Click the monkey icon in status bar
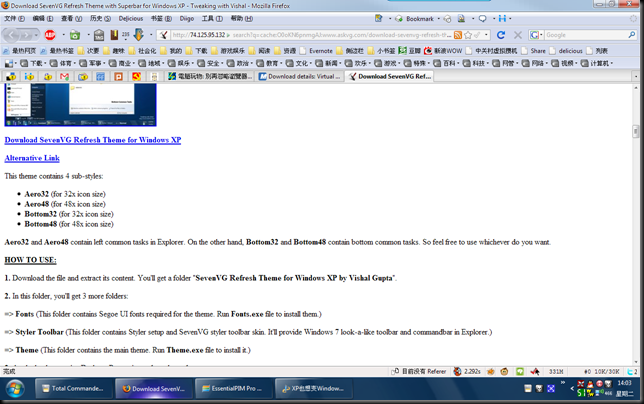 click(504, 372)
